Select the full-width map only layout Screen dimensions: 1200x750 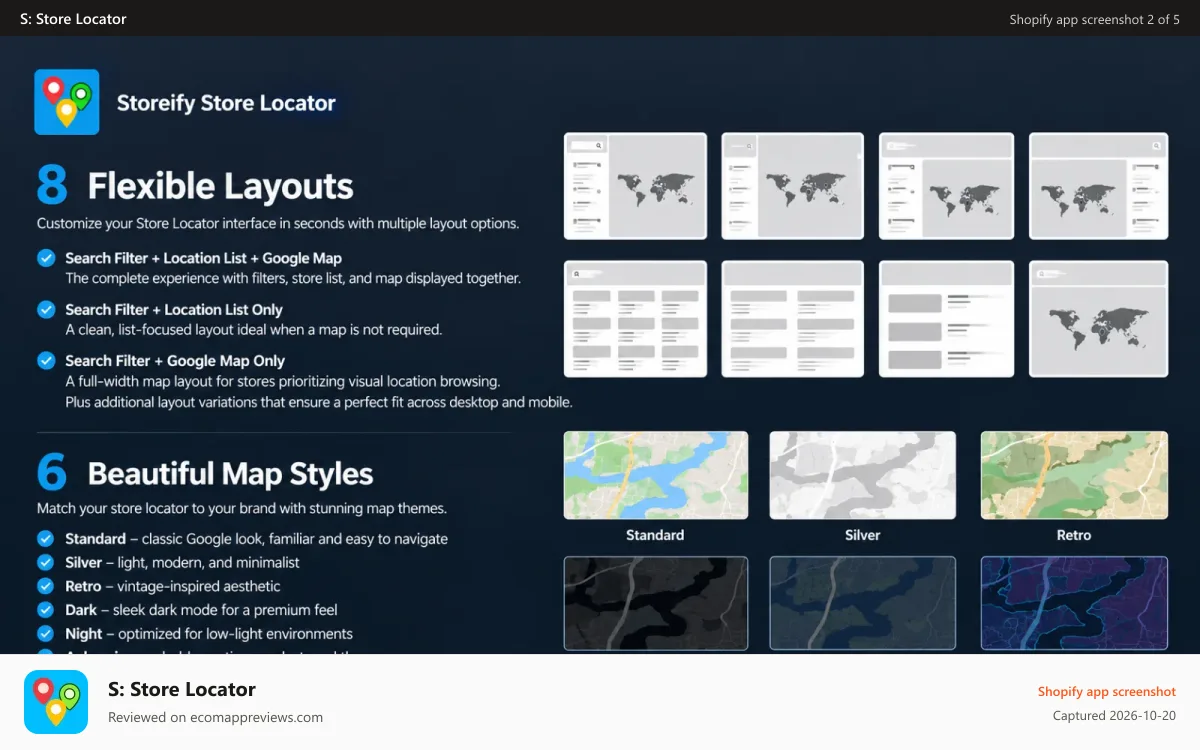(x=1098, y=319)
